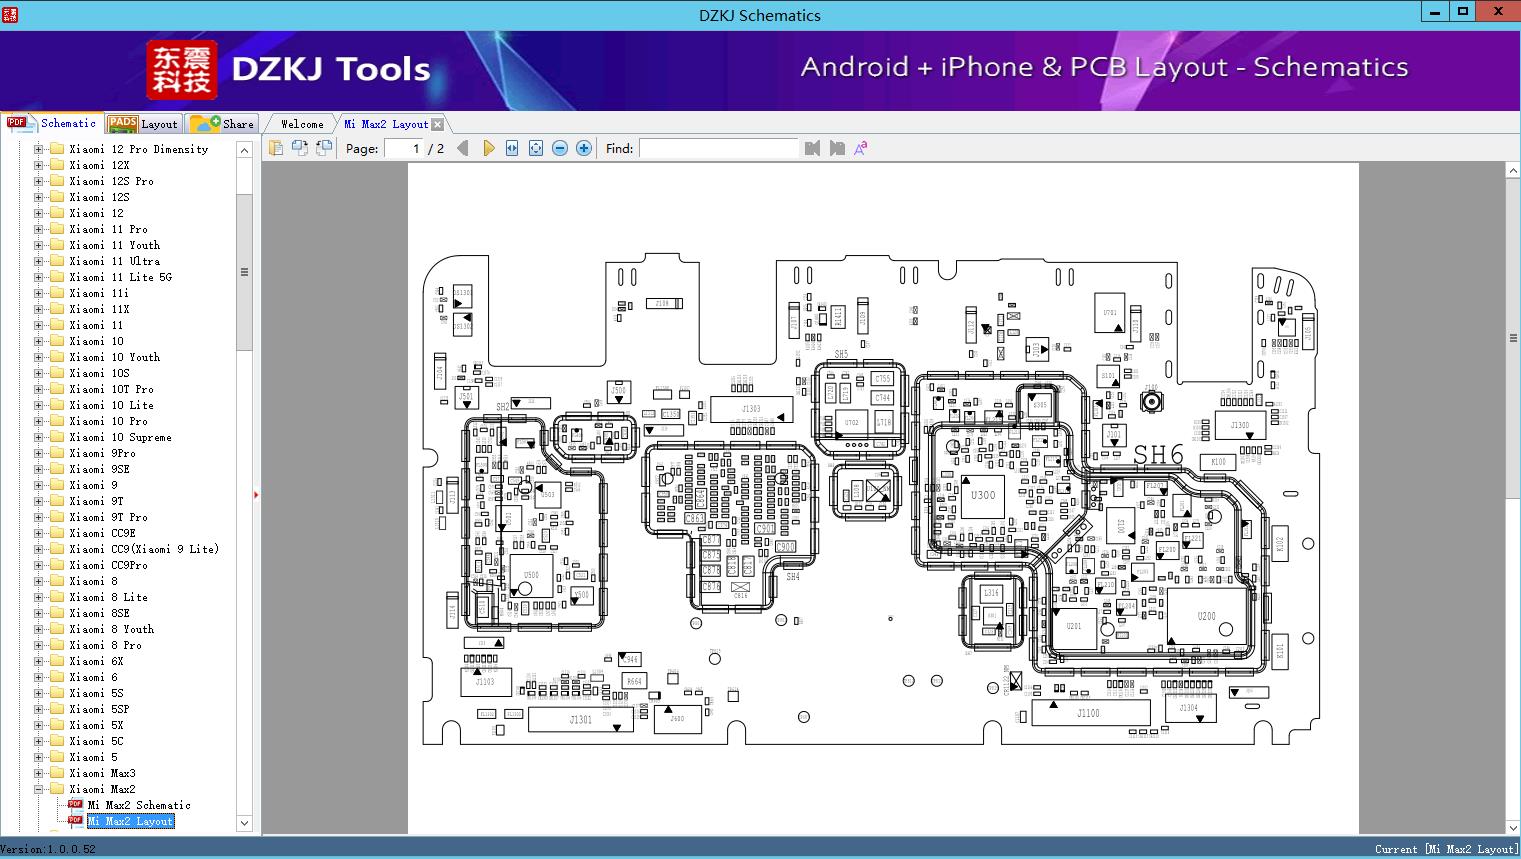Click the document viewer scroll-up arrow
The height and width of the screenshot is (859, 1521).
(x=1513, y=171)
